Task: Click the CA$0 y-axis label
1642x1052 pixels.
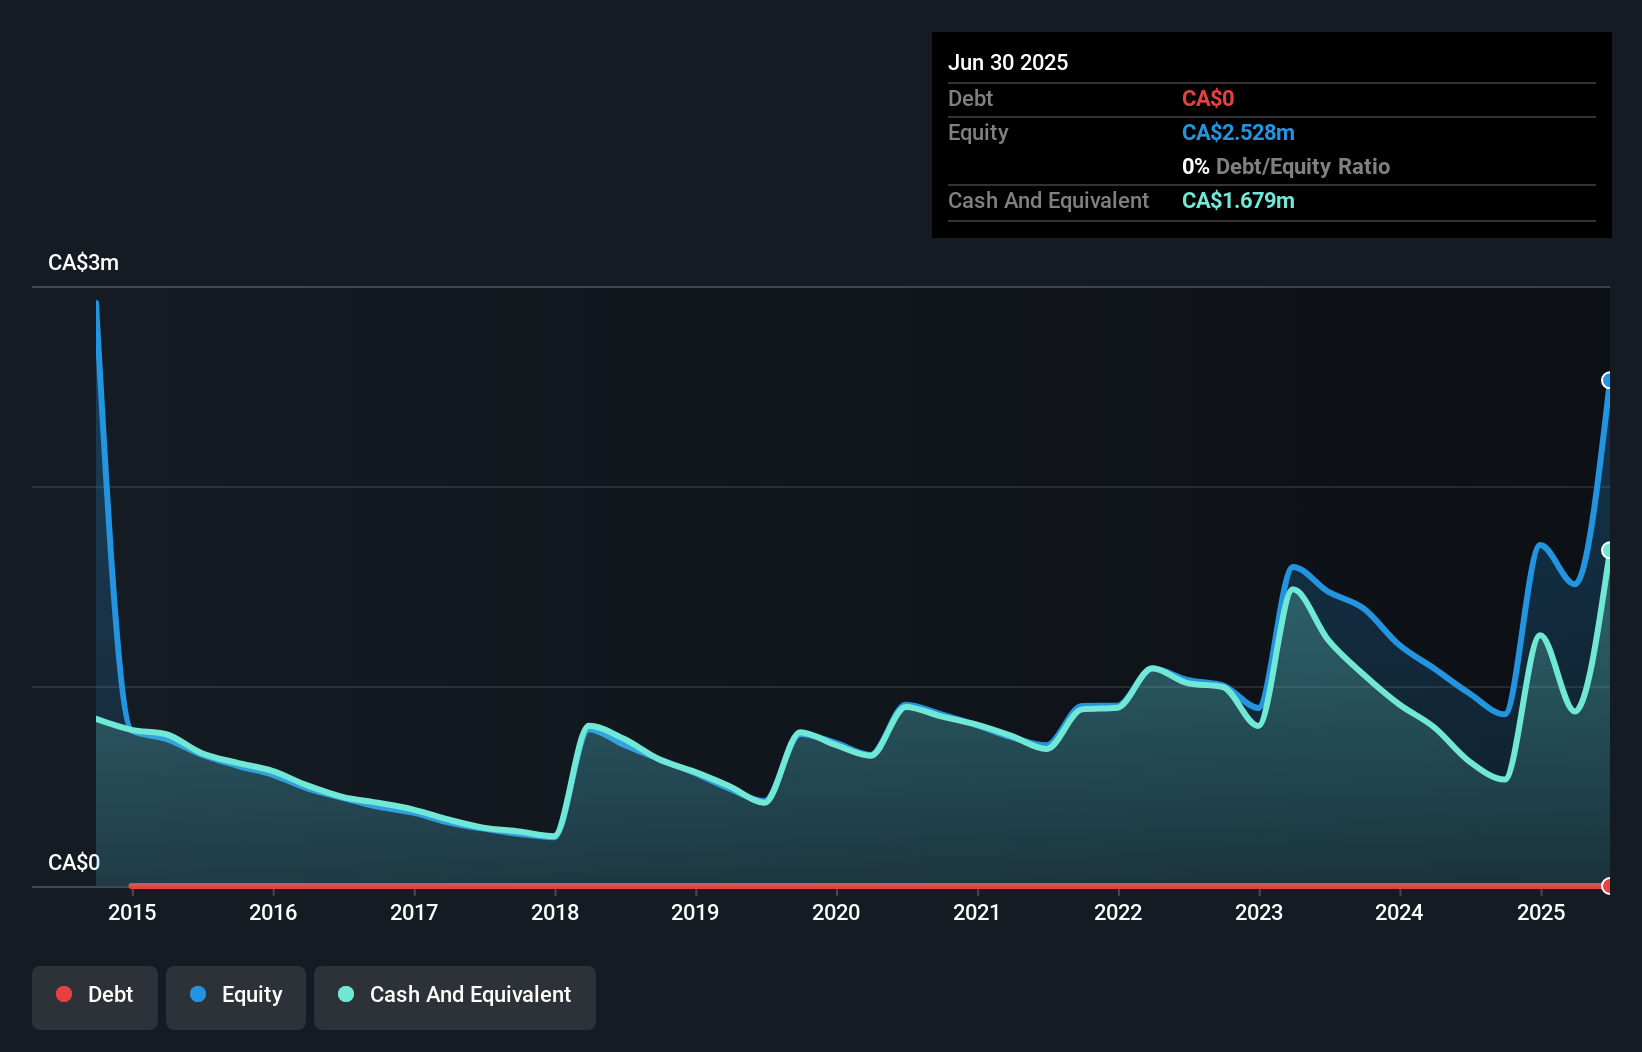Action: [74, 863]
